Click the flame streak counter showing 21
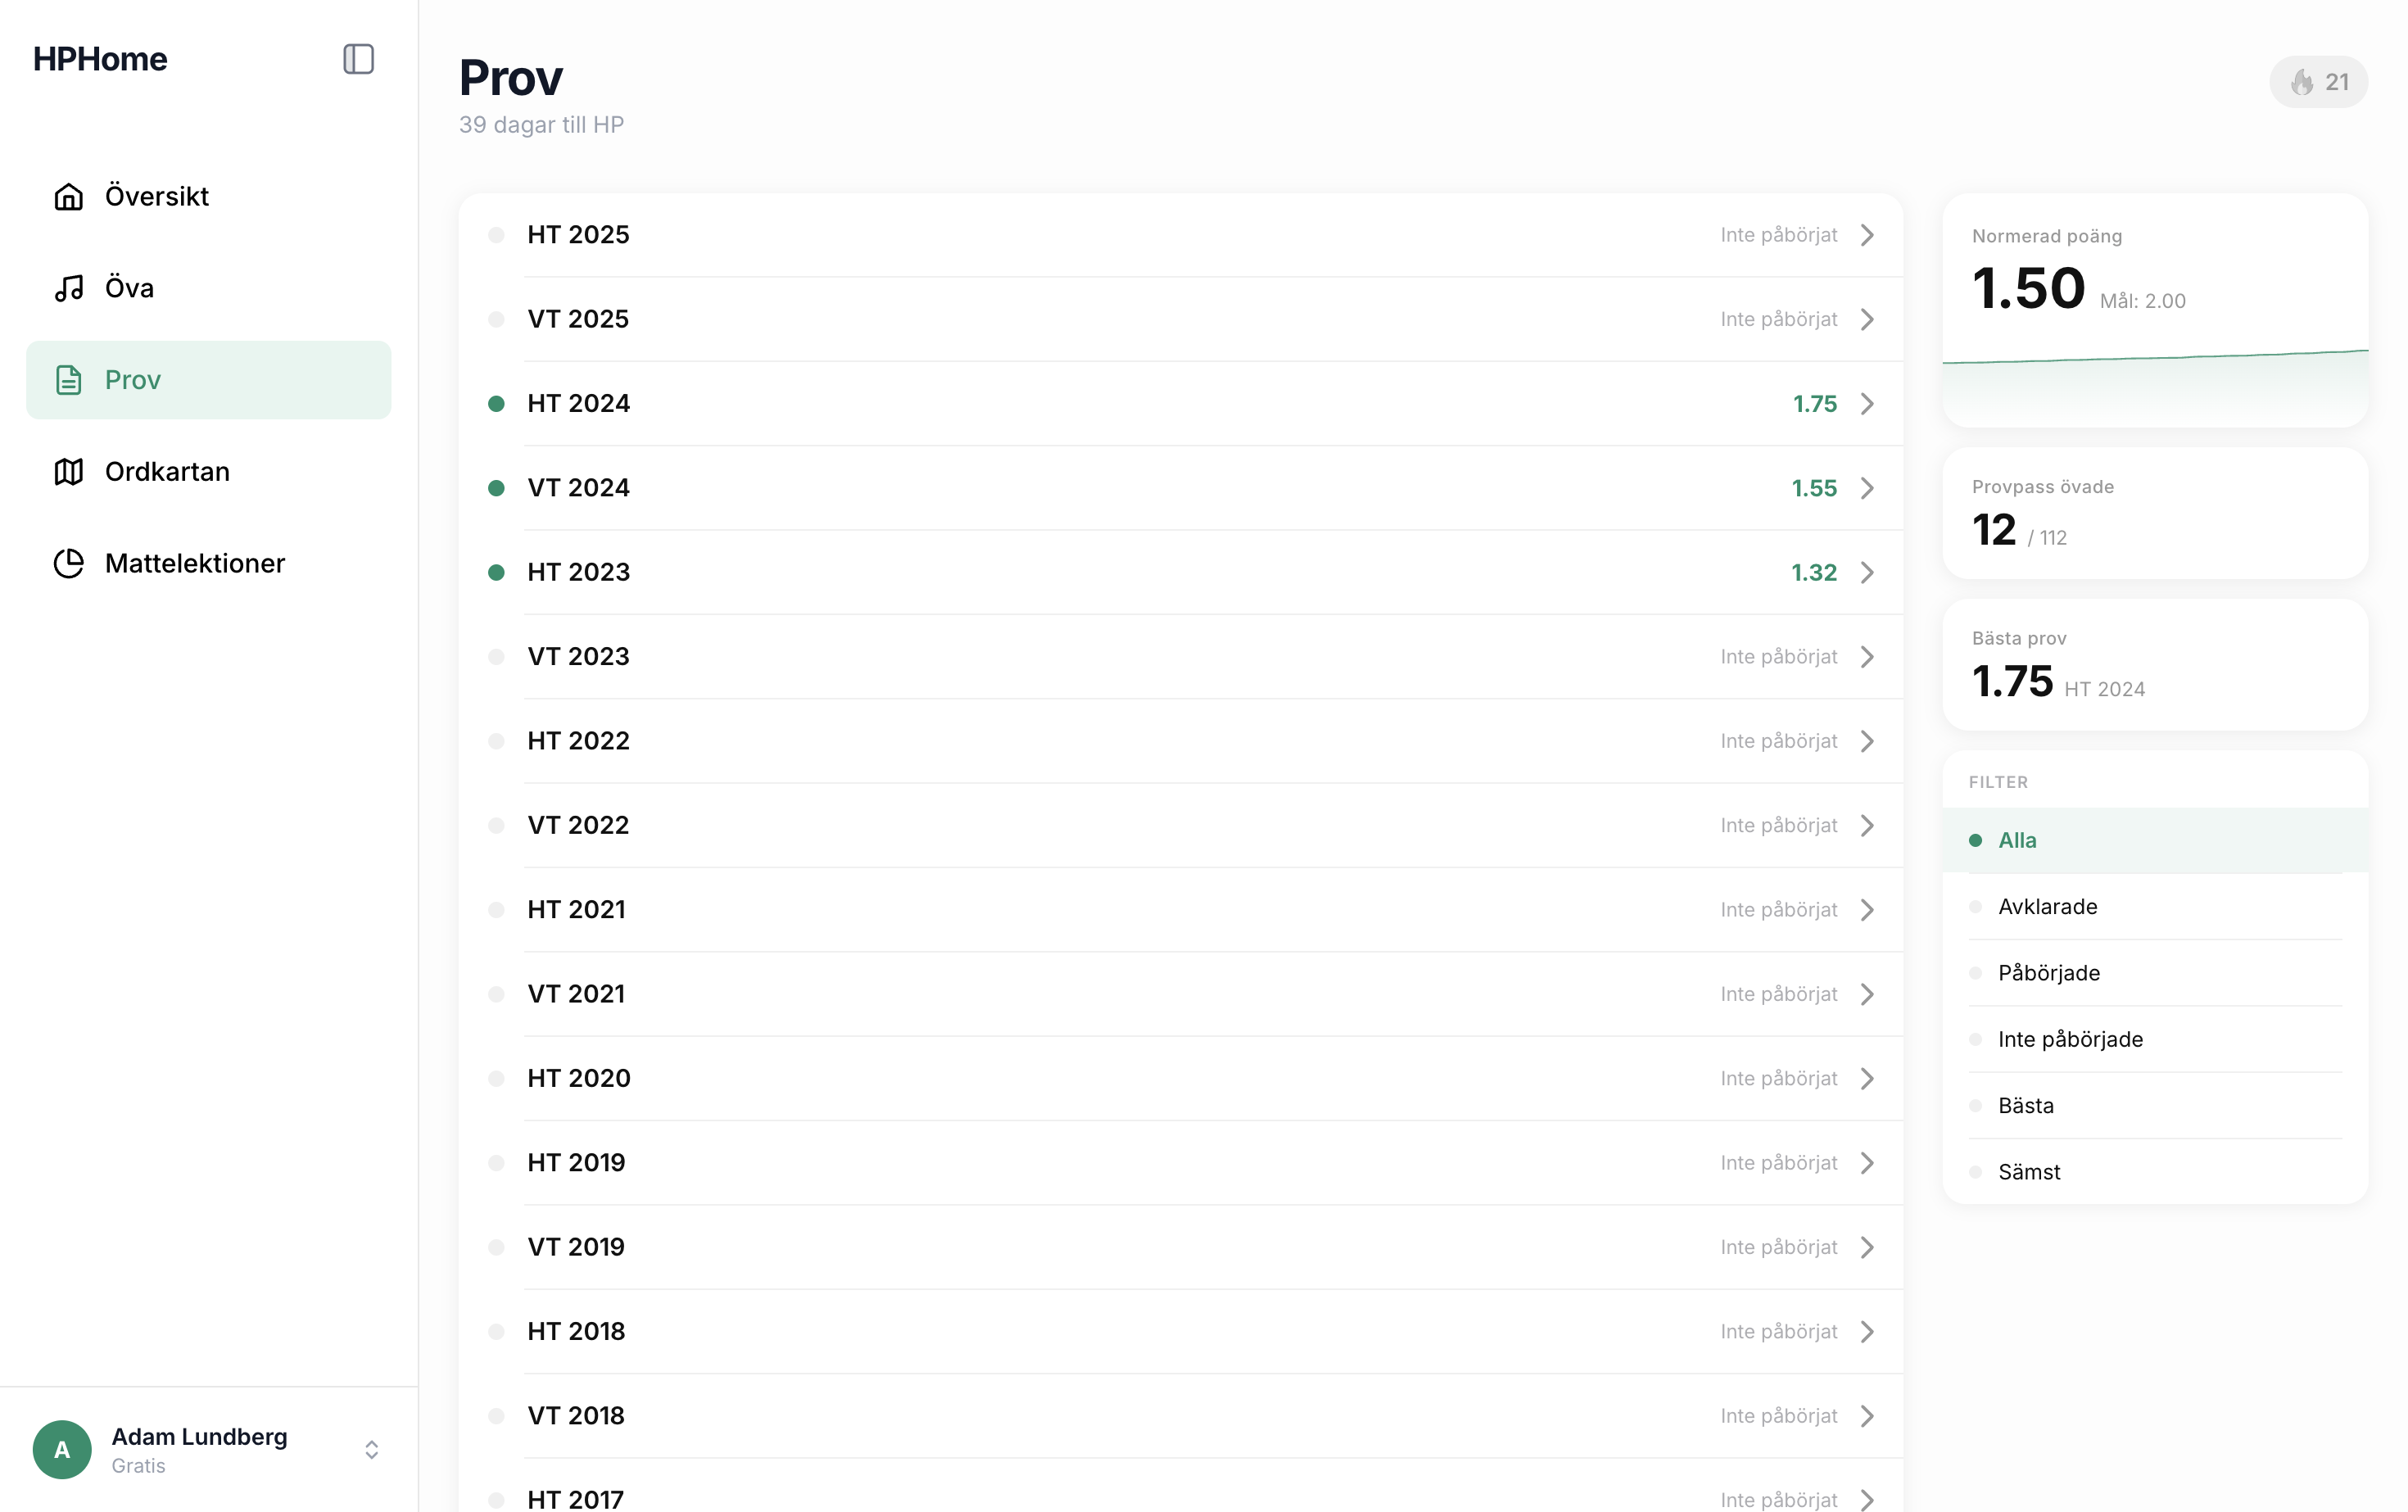 coord(2318,82)
